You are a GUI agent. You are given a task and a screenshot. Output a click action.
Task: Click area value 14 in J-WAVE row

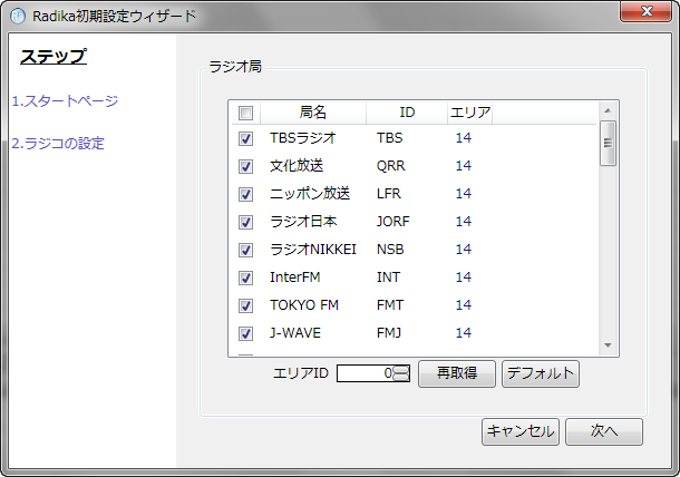pyautogui.click(x=463, y=333)
